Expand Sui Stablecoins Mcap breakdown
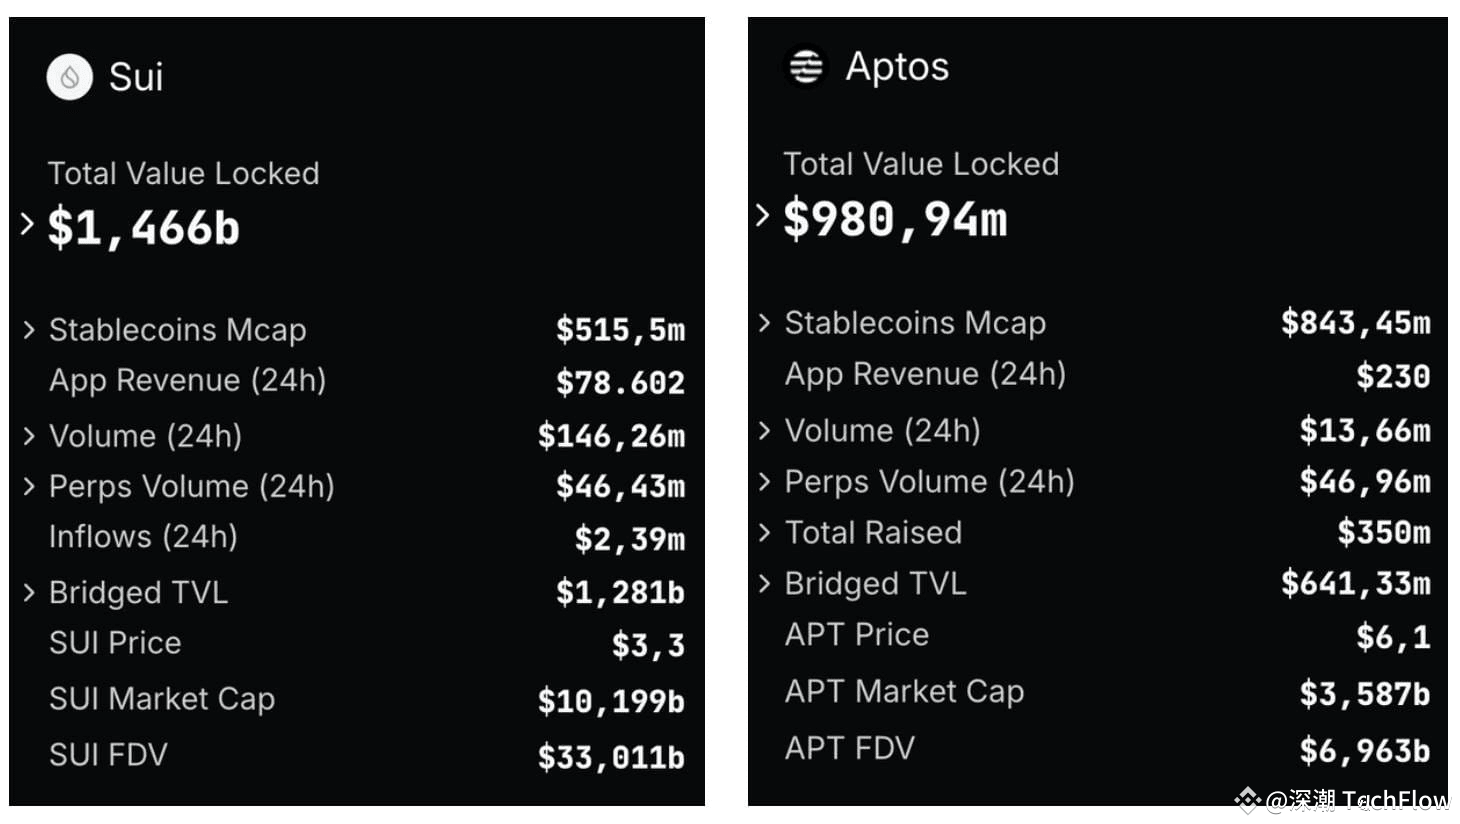The height and width of the screenshot is (824, 1460). [x=29, y=330]
